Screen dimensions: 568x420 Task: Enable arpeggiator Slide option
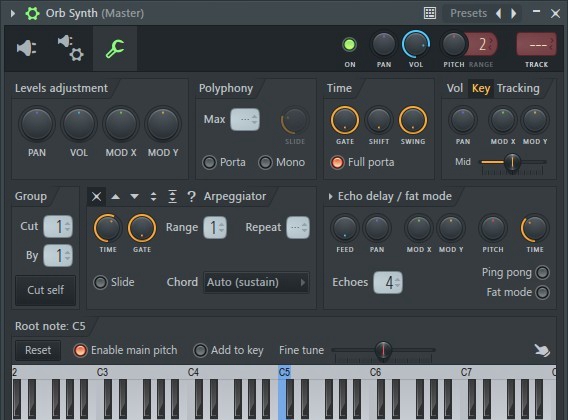point(100,282)
